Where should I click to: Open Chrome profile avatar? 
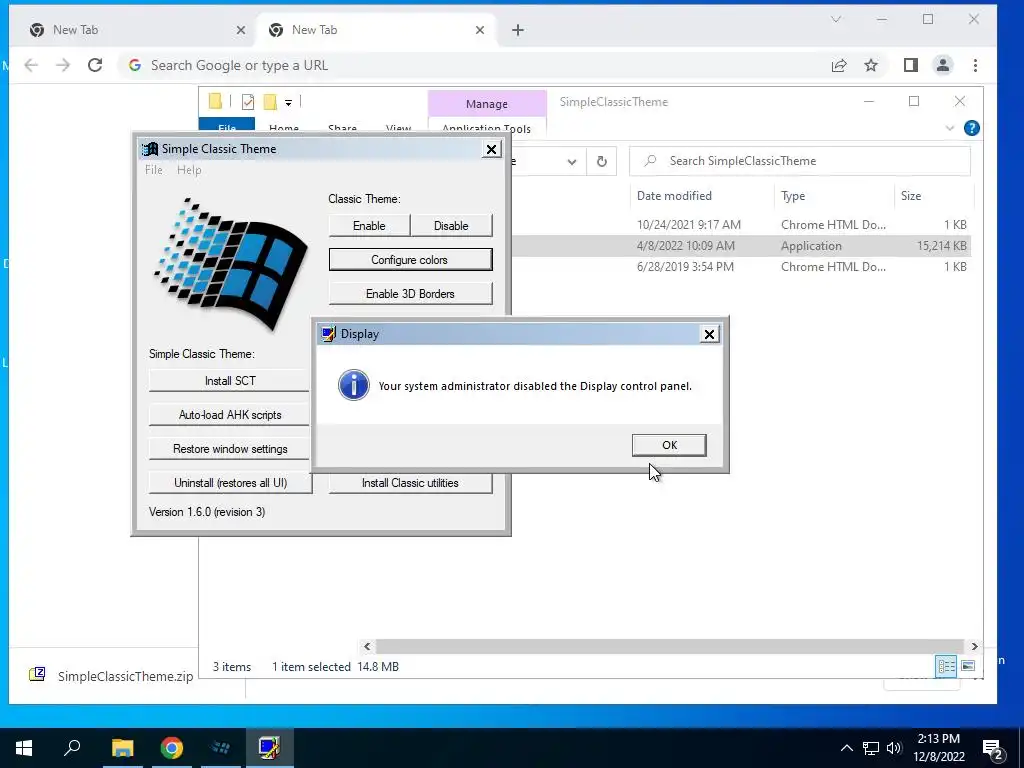[x=943, y=65]
